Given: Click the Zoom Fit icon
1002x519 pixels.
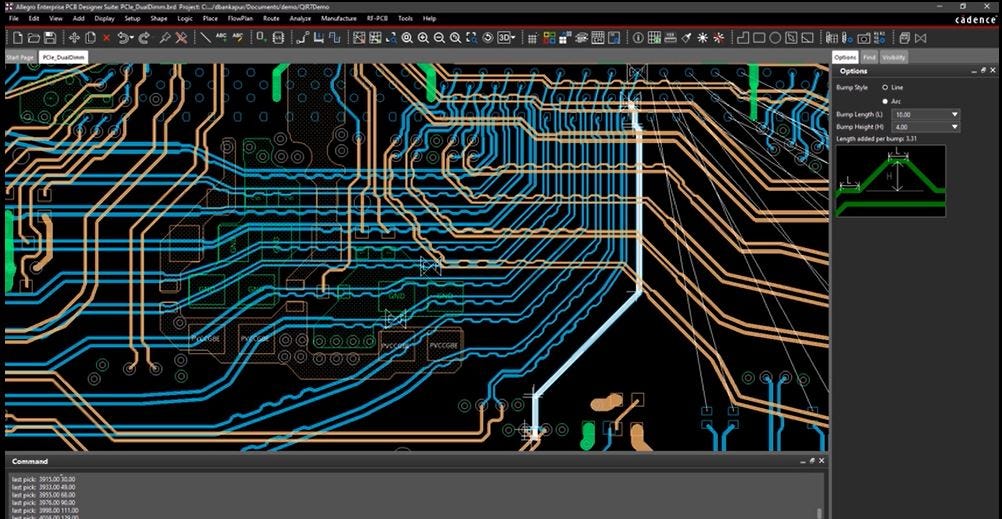Looking at the screenshot, I should 407,38.
